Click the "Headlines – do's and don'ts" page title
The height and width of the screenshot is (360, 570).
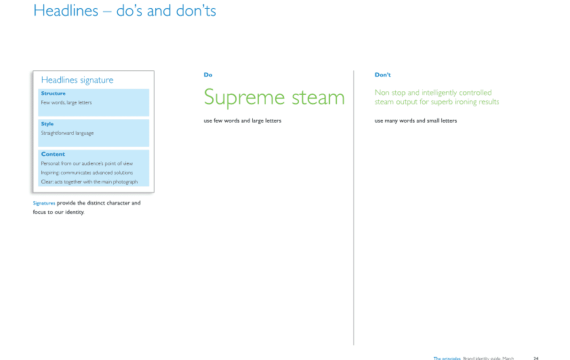point(125,11)
